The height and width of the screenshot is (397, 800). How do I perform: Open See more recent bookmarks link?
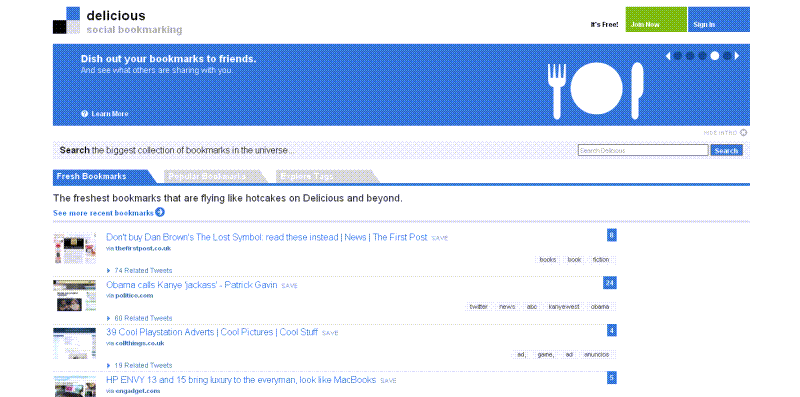coord(103,213)
